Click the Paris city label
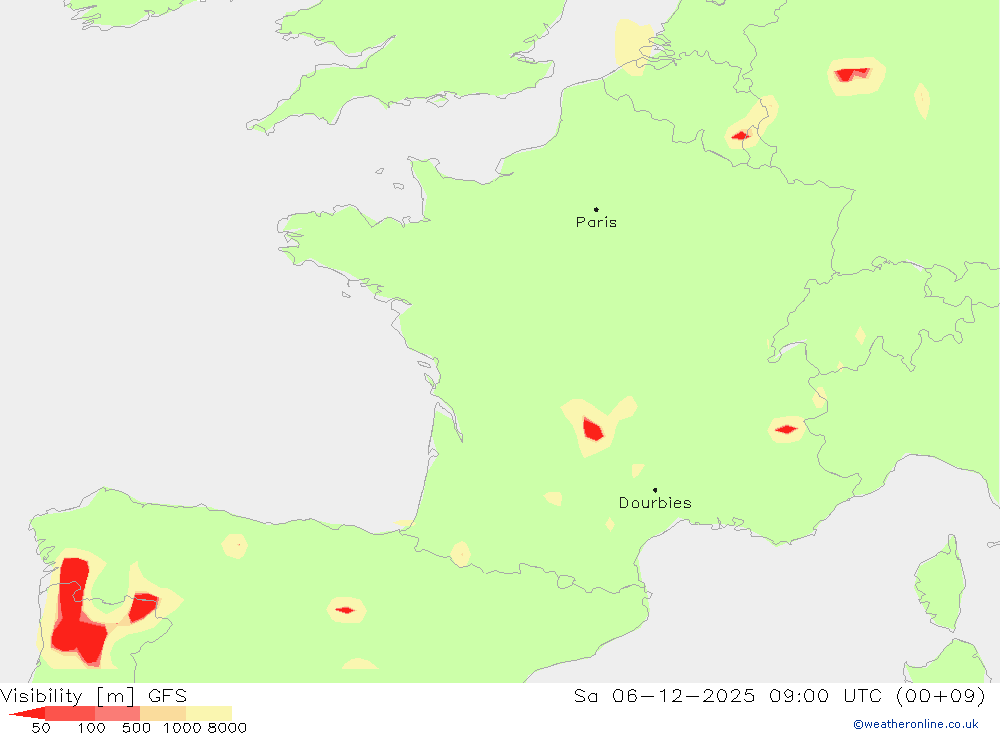 click(596, 222)
